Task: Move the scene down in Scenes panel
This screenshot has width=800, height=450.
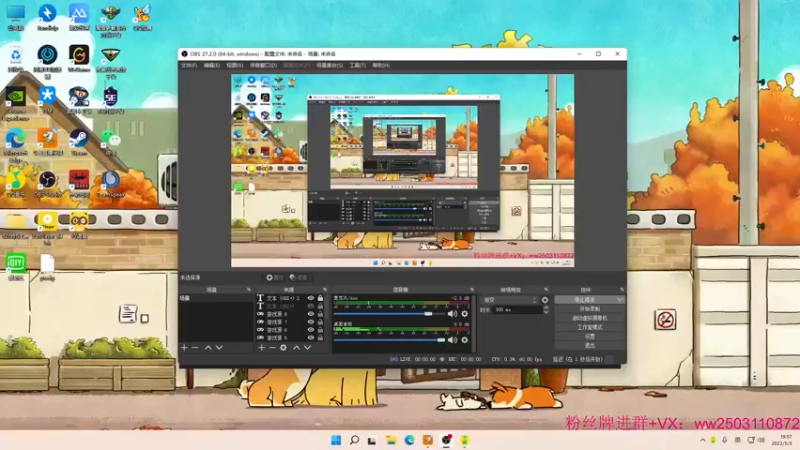Action: point(219,347)
